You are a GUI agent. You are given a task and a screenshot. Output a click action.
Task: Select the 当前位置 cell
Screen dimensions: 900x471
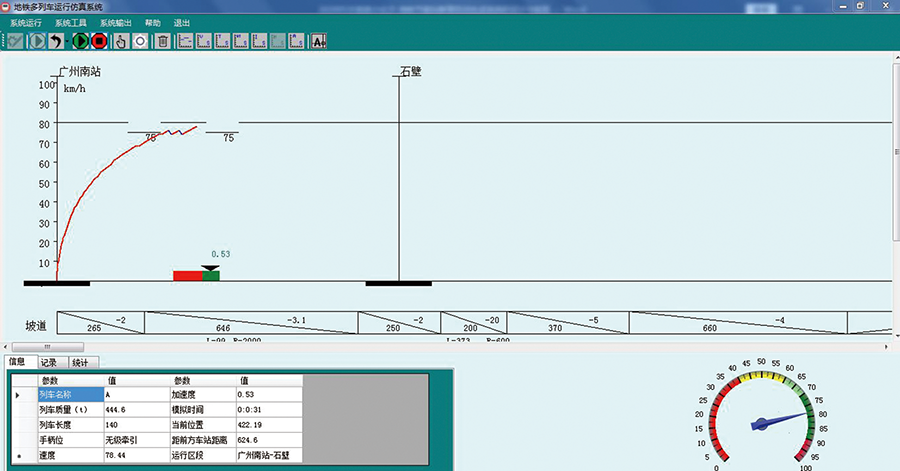[x=203, y=425]
